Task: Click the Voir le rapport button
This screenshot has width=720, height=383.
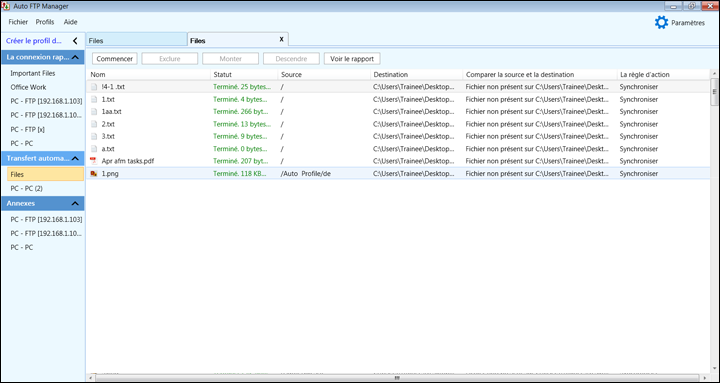Action: 352,59
